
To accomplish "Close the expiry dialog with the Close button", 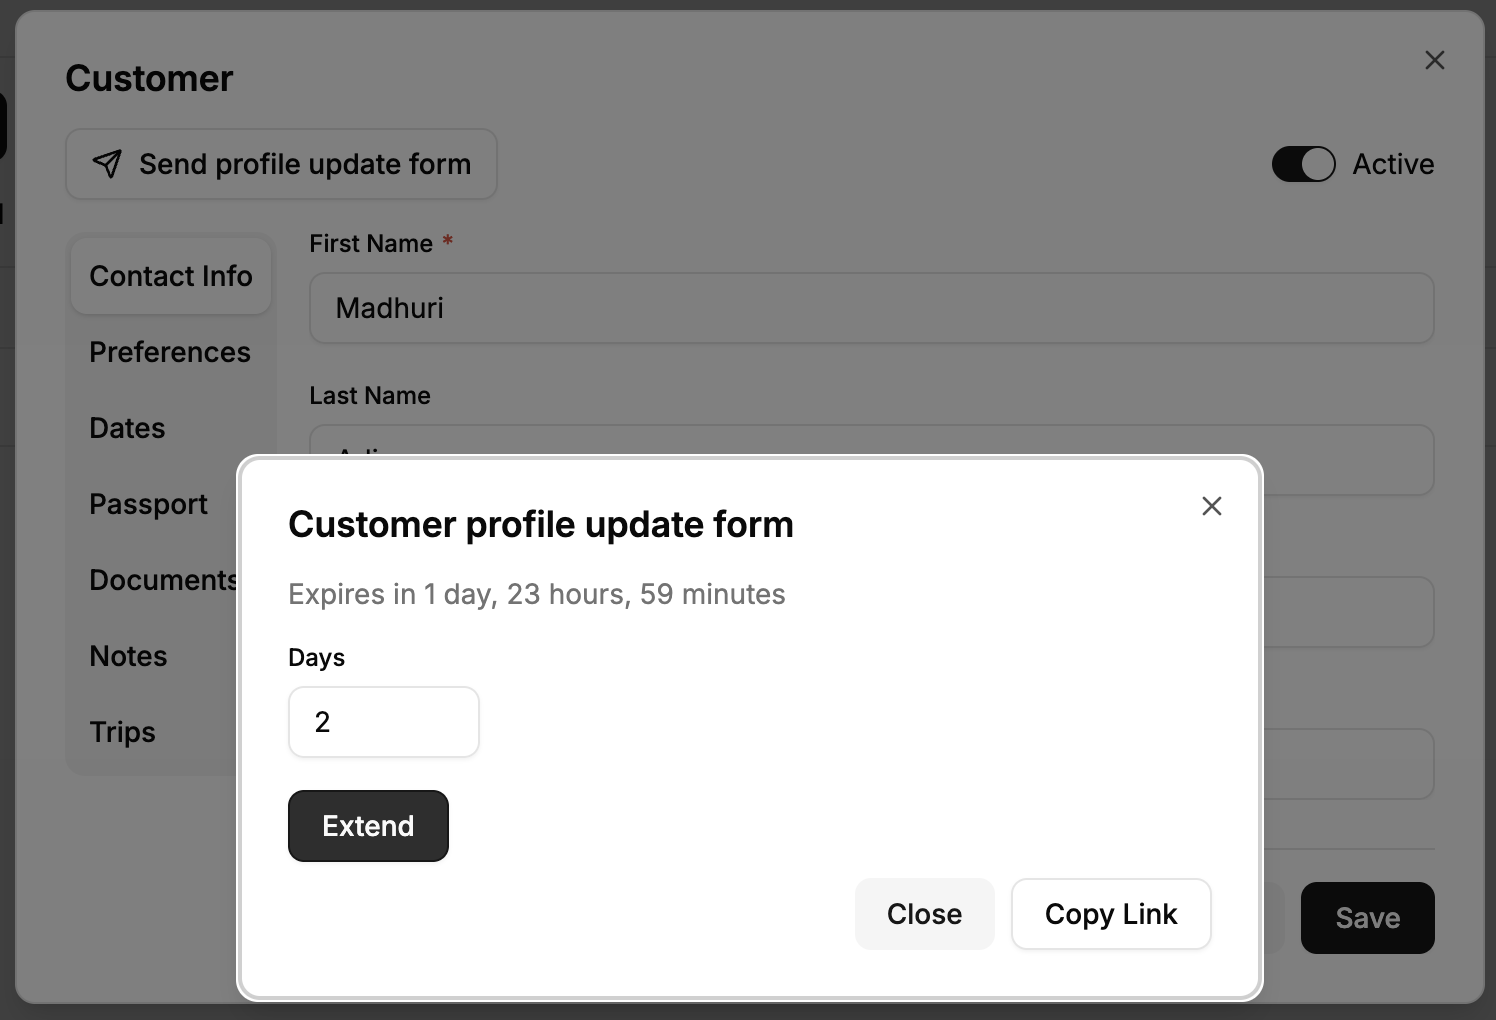I will [x=924, y=914].
